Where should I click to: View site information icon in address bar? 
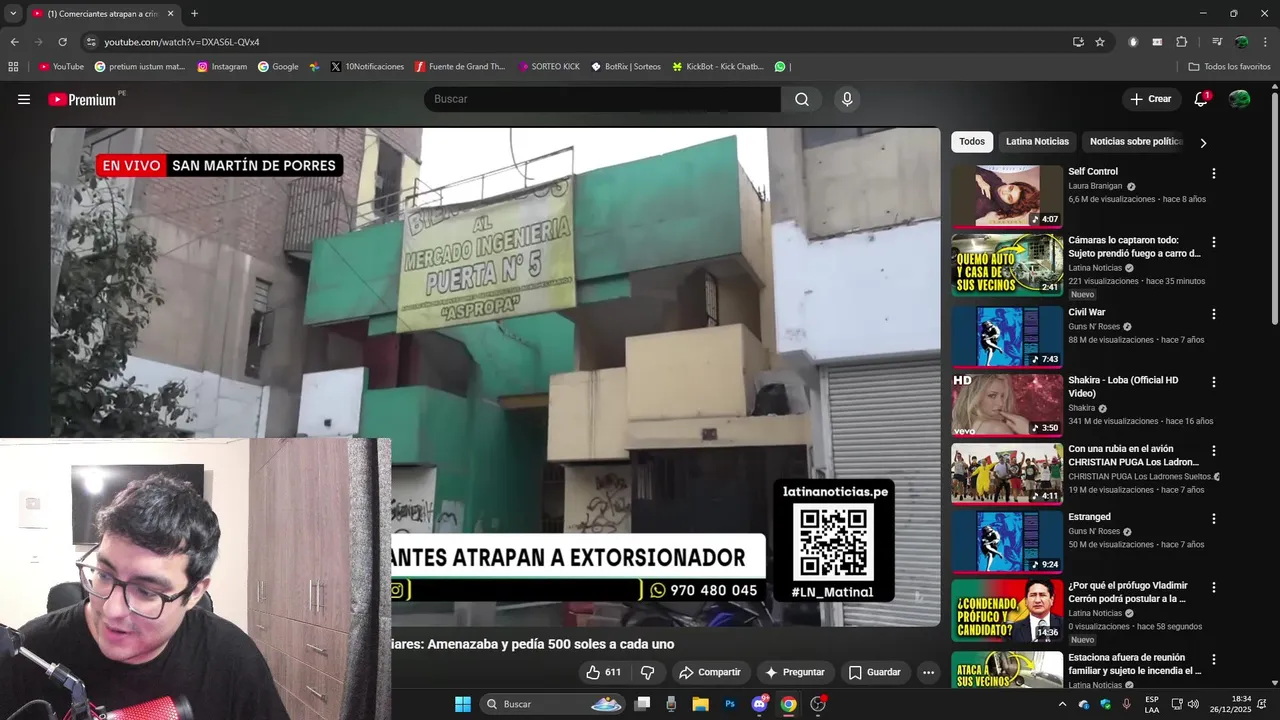[91, 42]
